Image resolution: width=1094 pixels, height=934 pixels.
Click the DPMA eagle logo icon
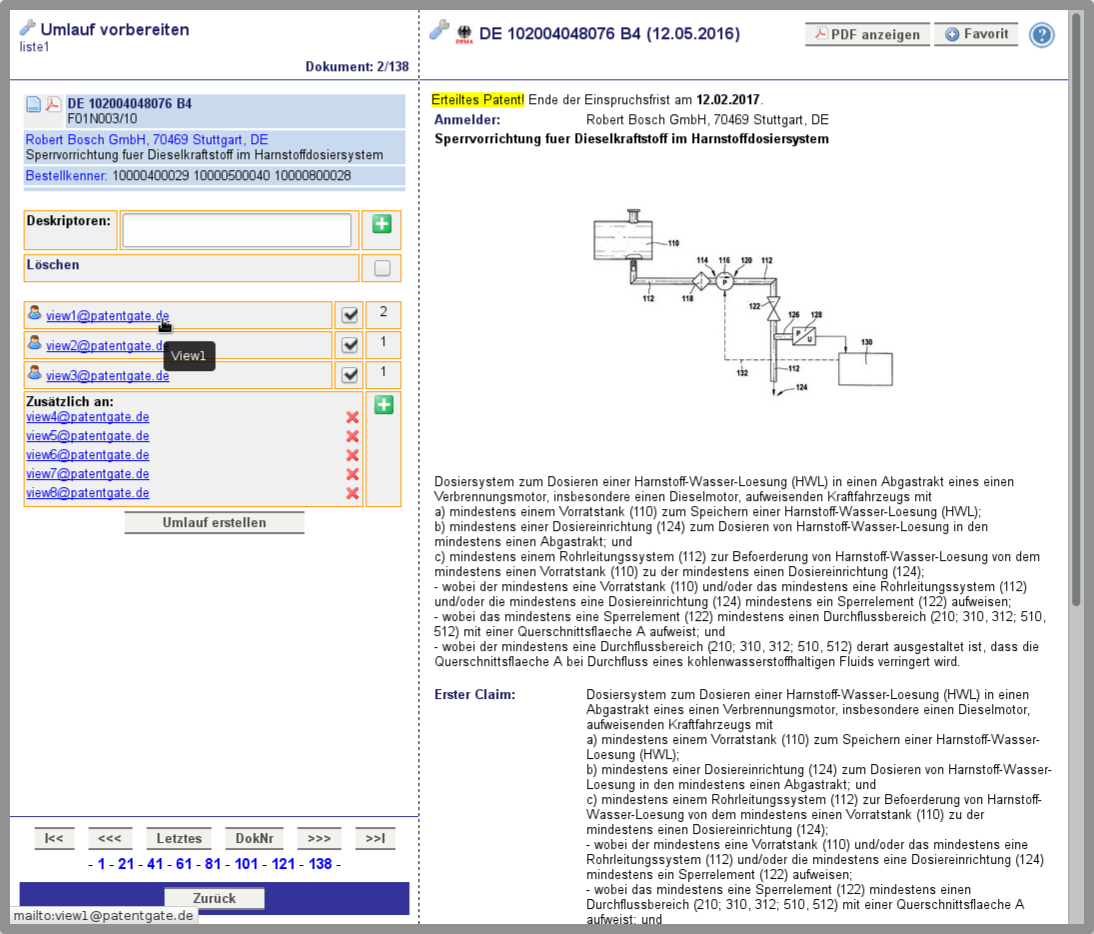pyautogui.click(x=464, y=34)
